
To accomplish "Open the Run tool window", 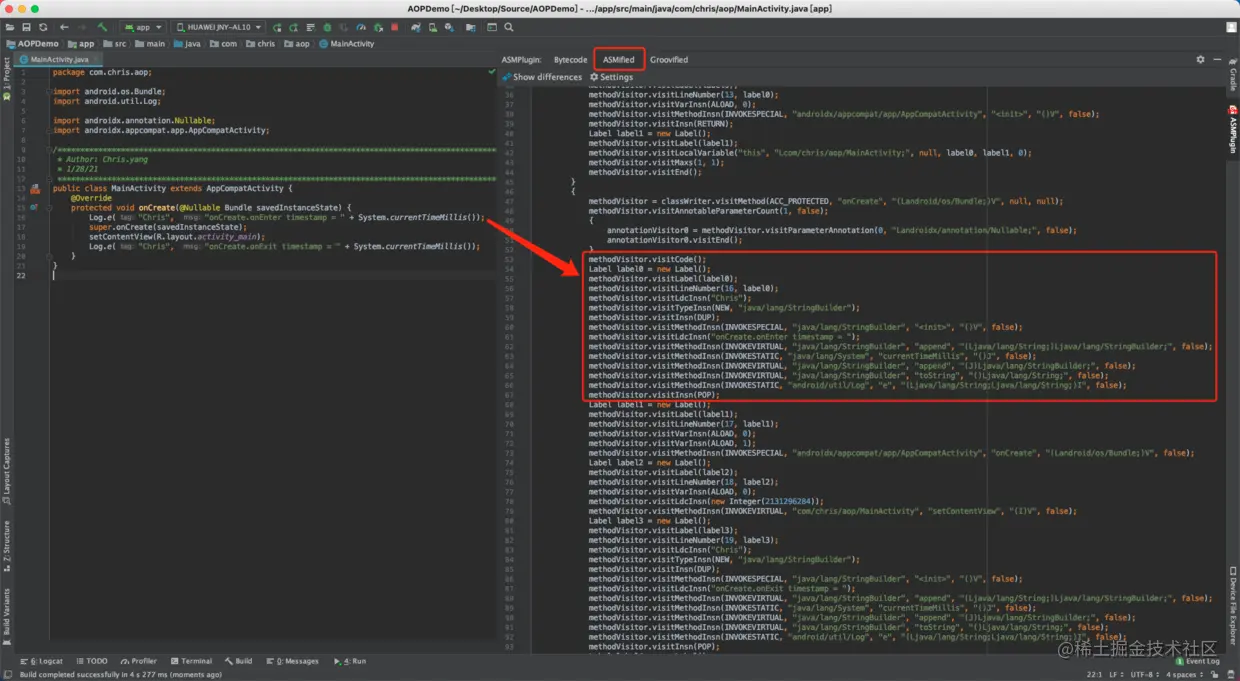I will click(349, 661).
